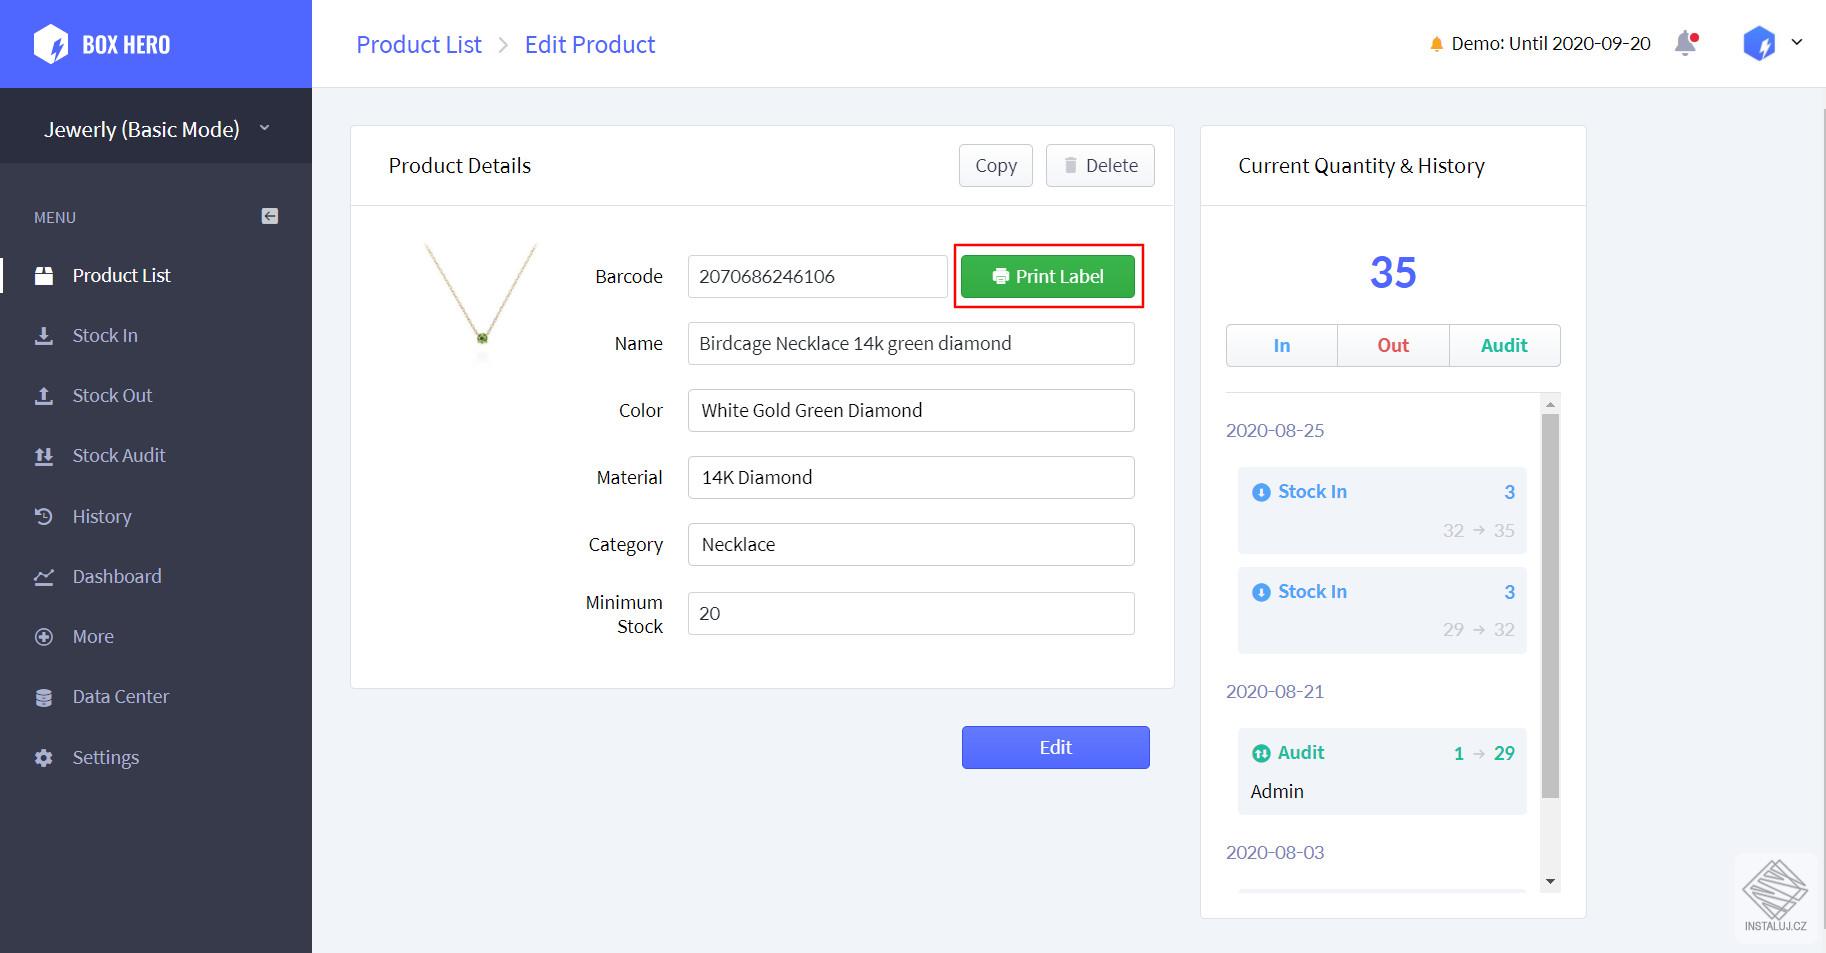Image resolution: width=1826 pixels, height=953 pixels.
Task: Click the Dashboard chart icon
Action: click(44, 577)
